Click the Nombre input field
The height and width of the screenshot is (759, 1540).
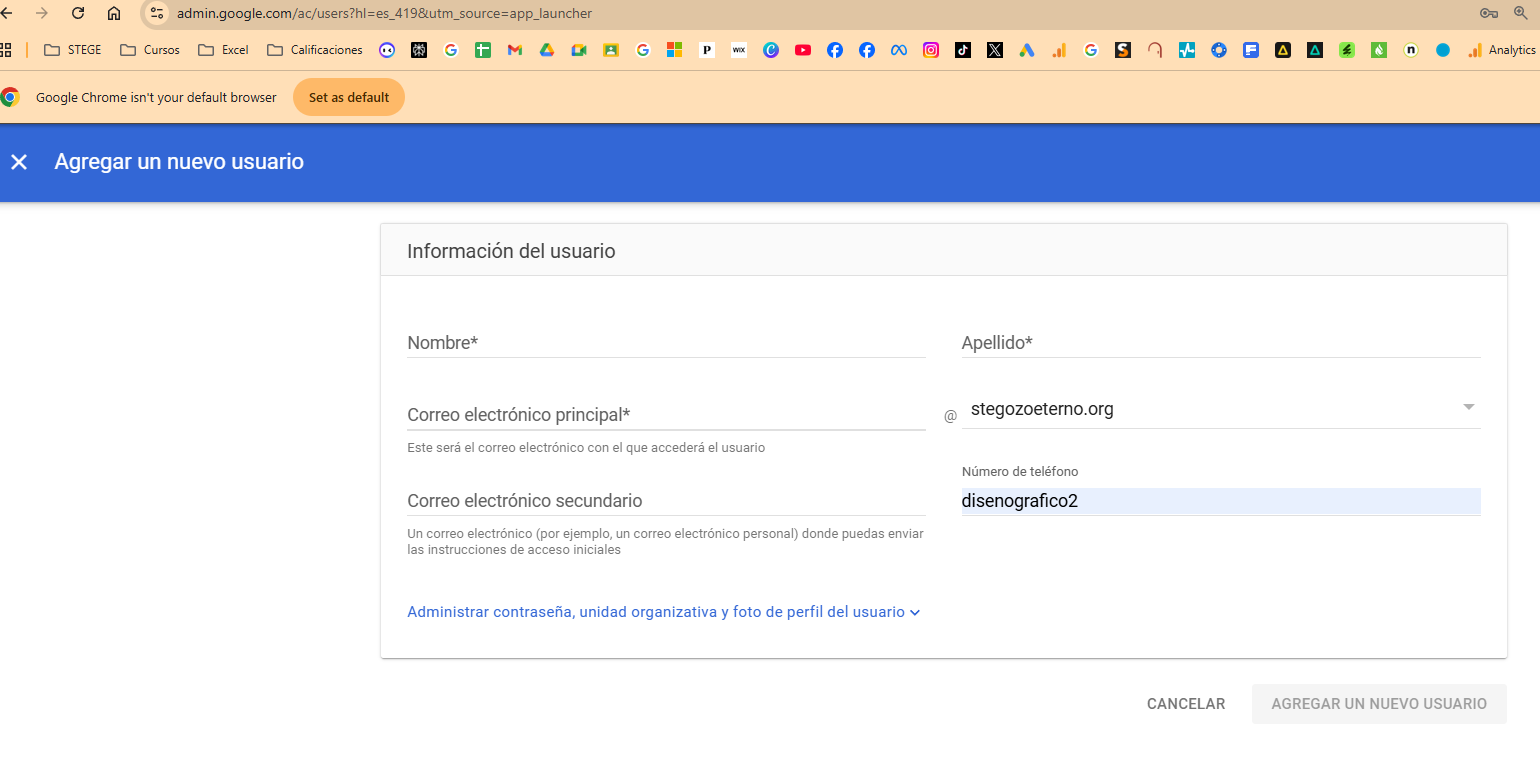click(x=666, y=343)
